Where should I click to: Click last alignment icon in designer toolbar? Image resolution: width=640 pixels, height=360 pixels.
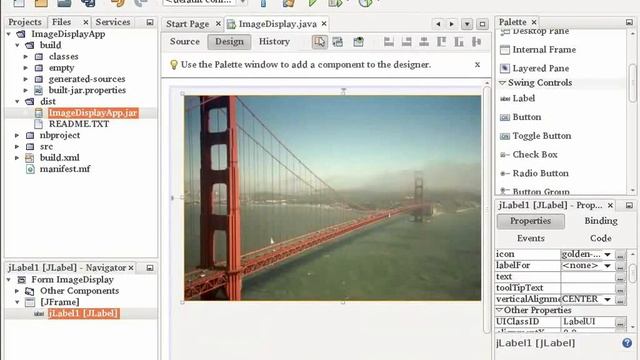(x=476, y=42)
